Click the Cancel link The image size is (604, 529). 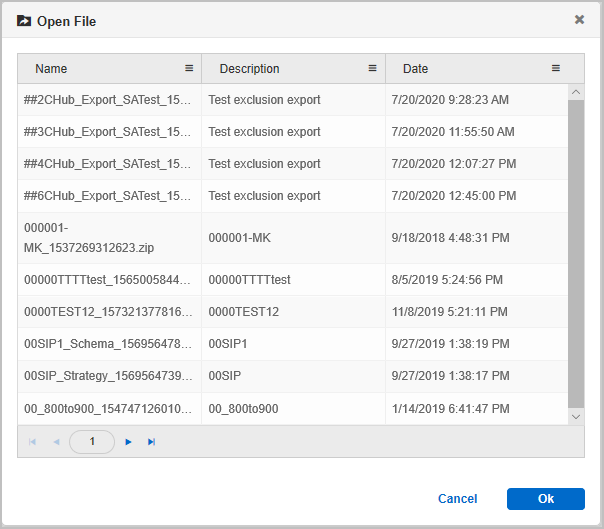(457, 499)
